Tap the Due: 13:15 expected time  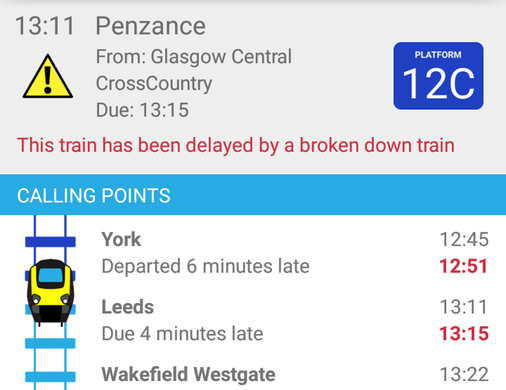(142, 110)
